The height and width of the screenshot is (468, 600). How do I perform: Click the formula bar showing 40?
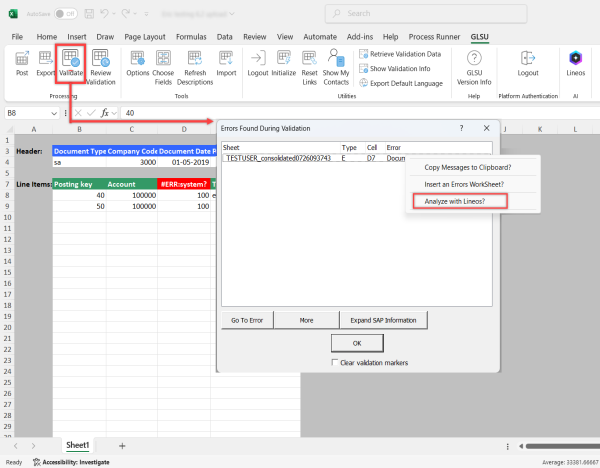[x=360, y=113]
